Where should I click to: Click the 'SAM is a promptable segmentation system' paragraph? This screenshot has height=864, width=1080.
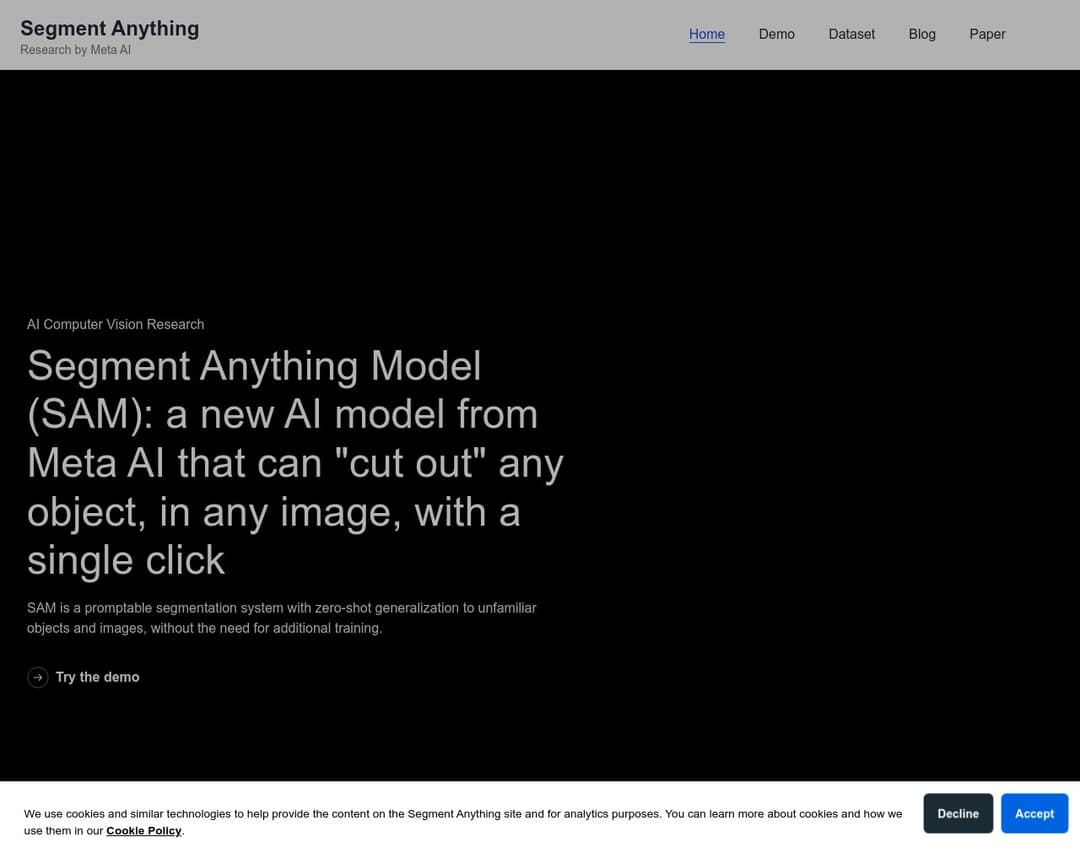tap(282, 618)
